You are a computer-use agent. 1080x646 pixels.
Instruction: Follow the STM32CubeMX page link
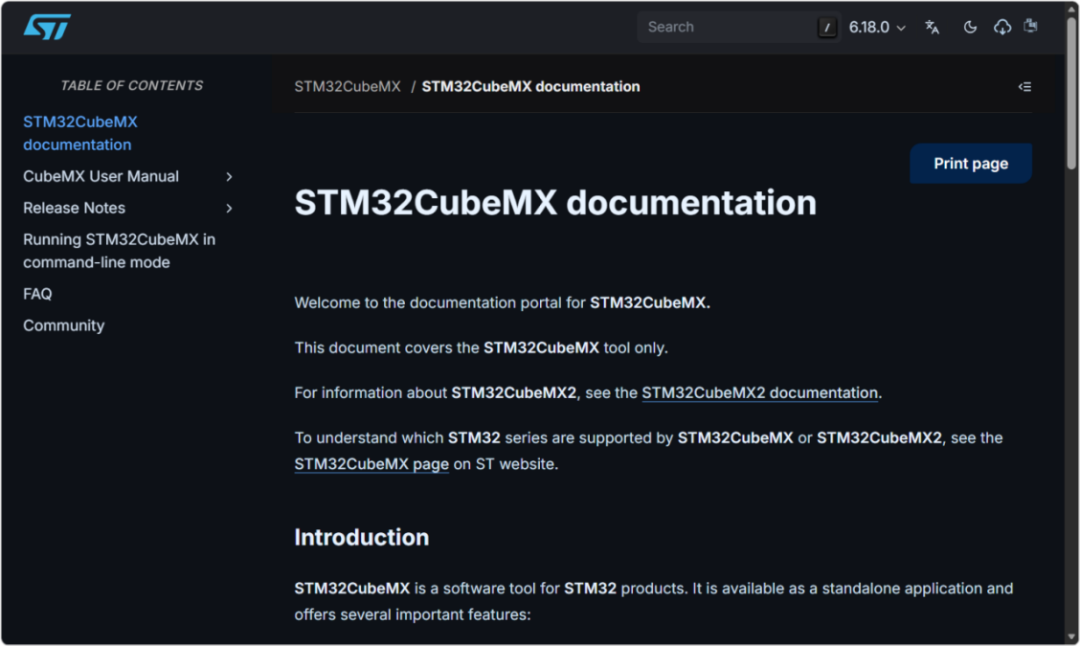point(371,464)
